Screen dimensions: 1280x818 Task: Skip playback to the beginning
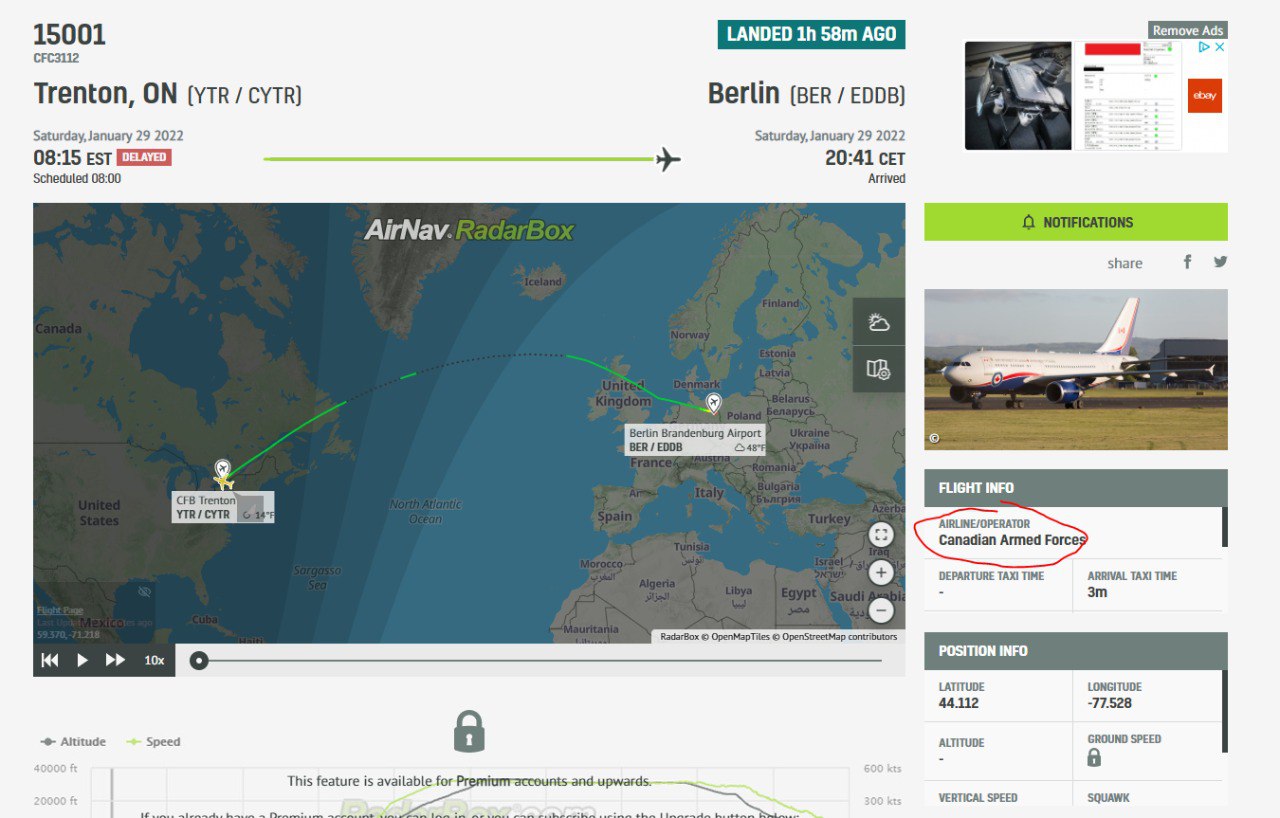tap(49, 660)
